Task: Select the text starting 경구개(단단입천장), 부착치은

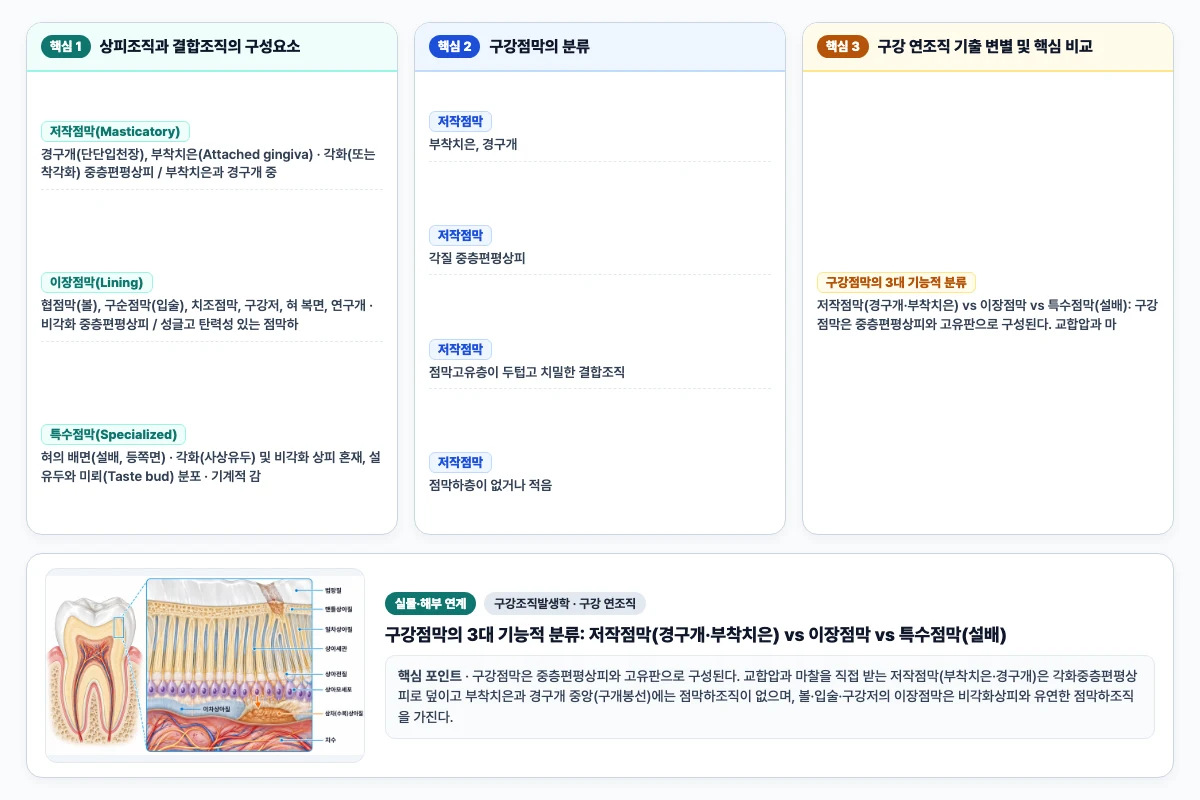Action: click(211, 163)
